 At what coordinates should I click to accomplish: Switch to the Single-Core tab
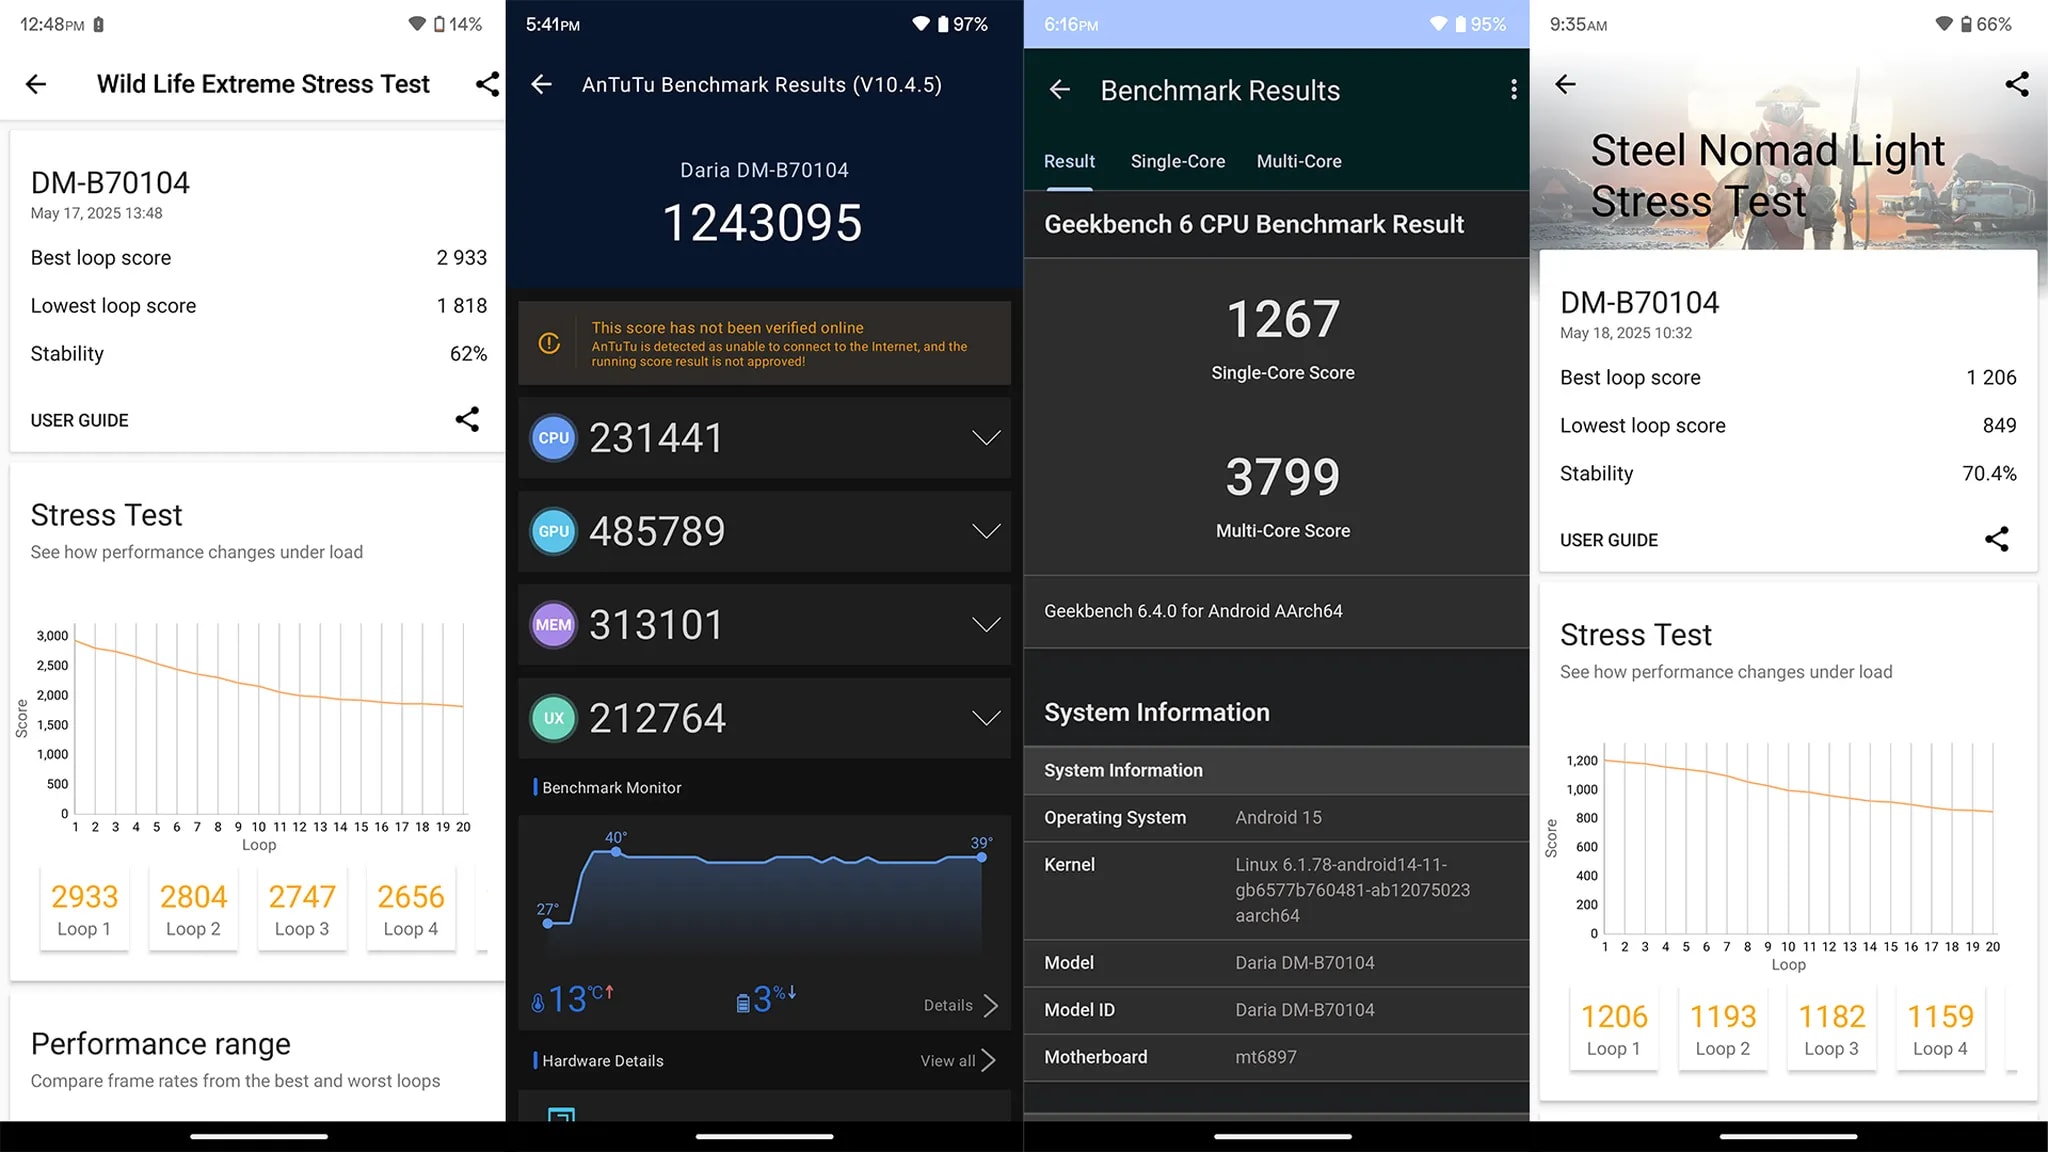(1177, 162)
